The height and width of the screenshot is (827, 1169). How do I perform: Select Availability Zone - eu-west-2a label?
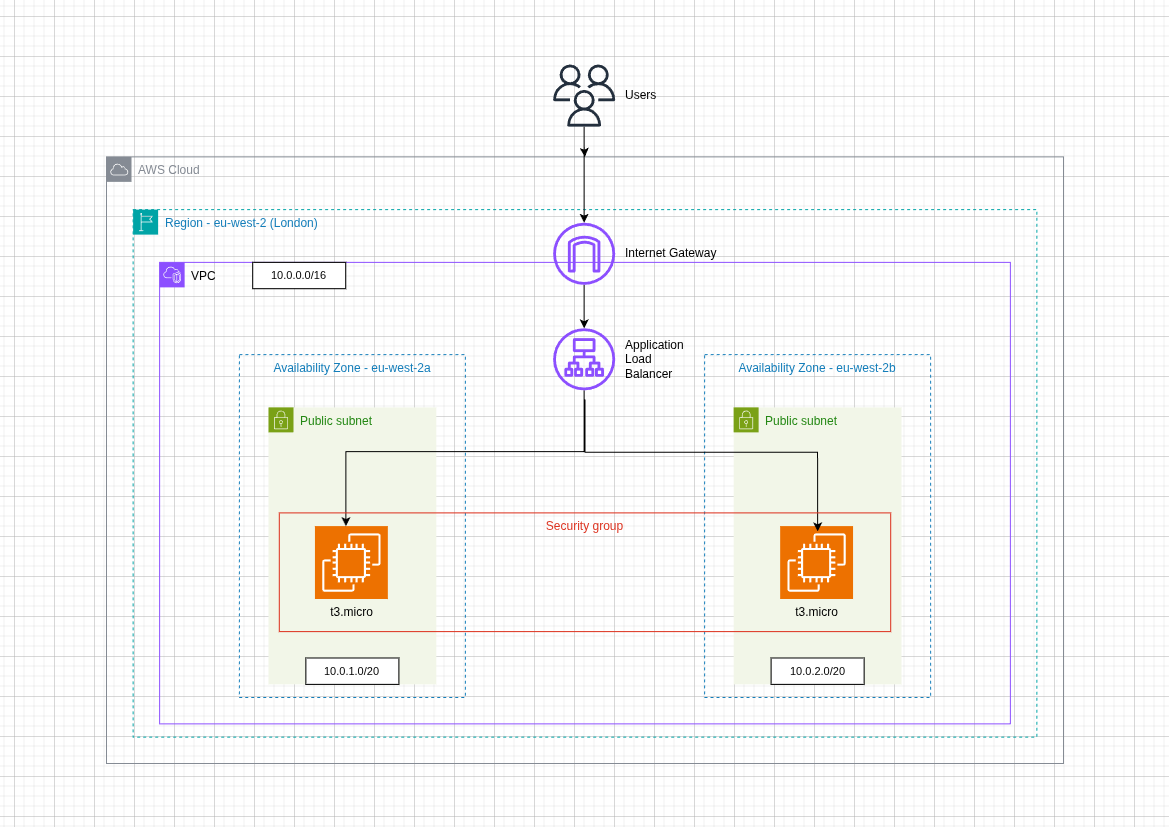click(x=352, y=368)
